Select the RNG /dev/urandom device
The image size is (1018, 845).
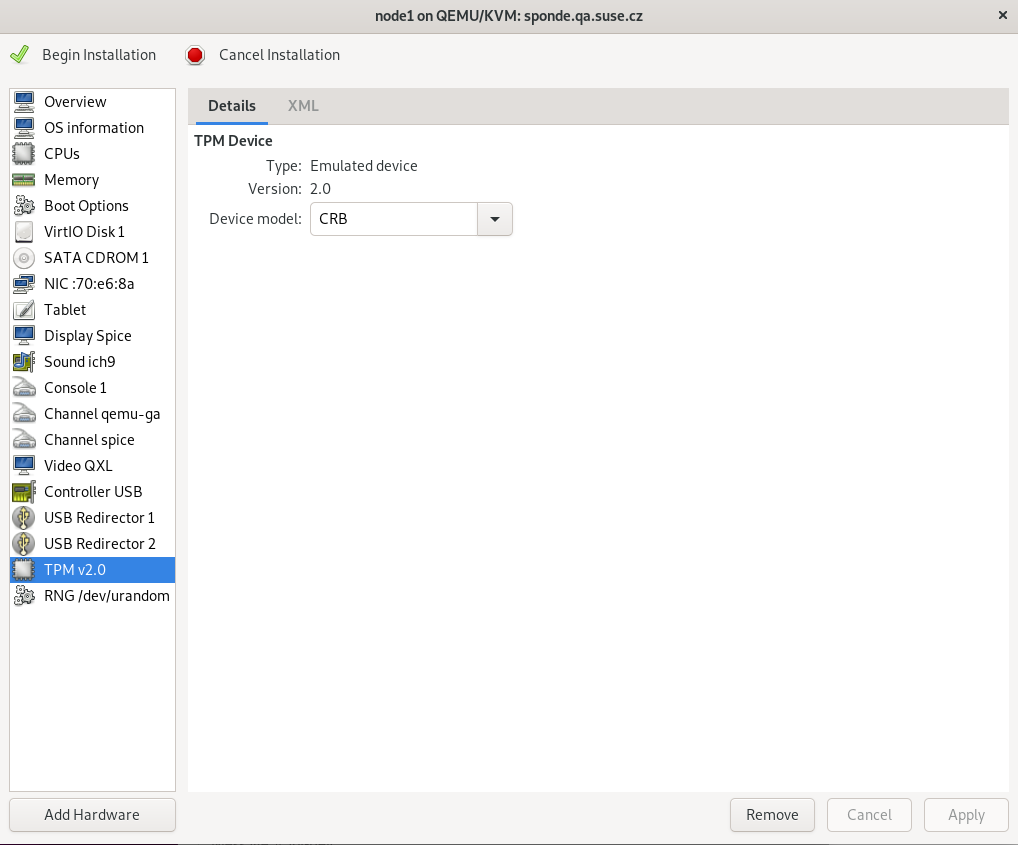[106, 595]
